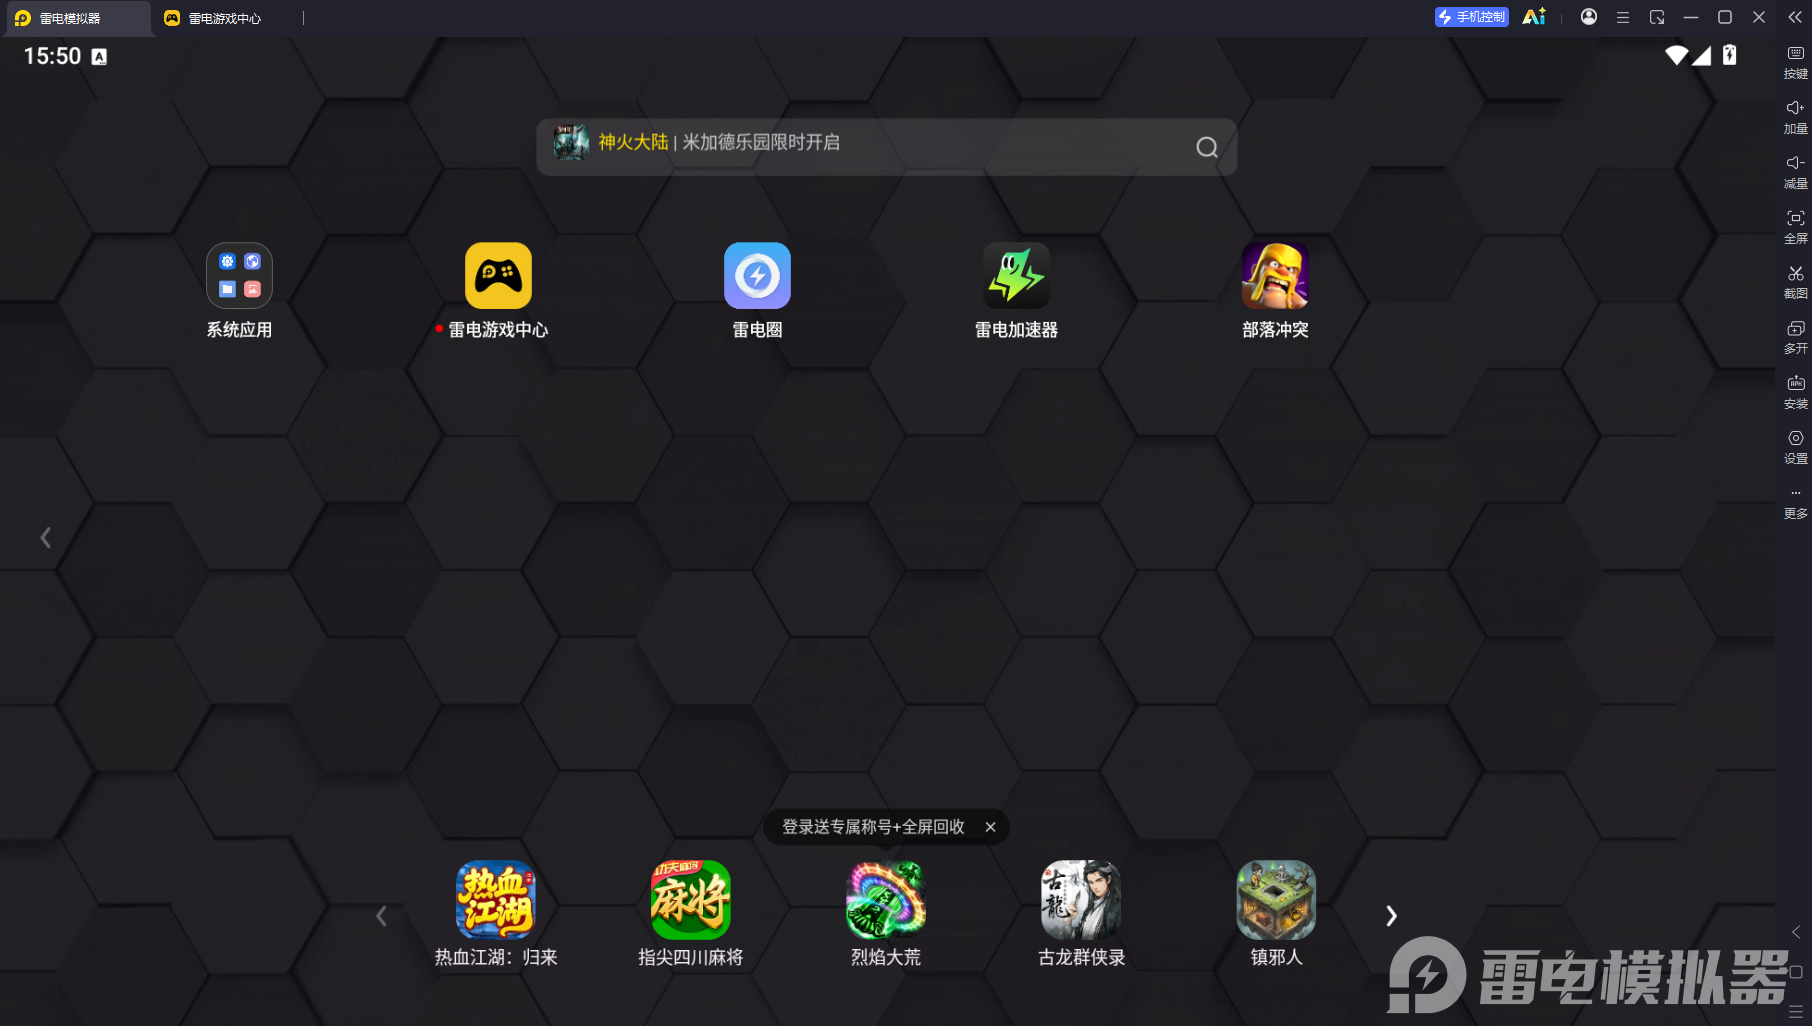
Task: Toggle the 手机控制 button
Action: [x=1471, y=17]
